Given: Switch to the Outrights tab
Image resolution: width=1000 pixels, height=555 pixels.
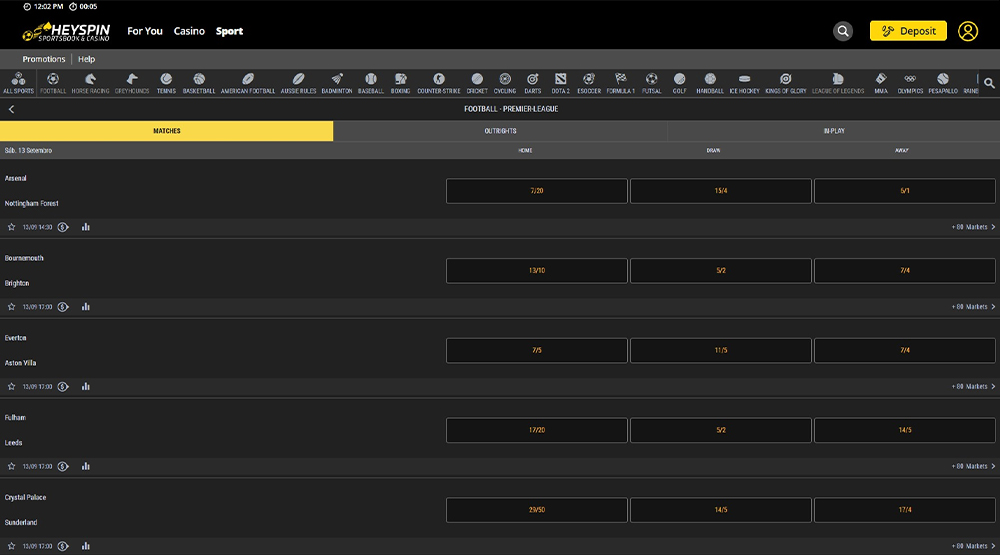Looking at the screenshot, I should coord(500,131).
